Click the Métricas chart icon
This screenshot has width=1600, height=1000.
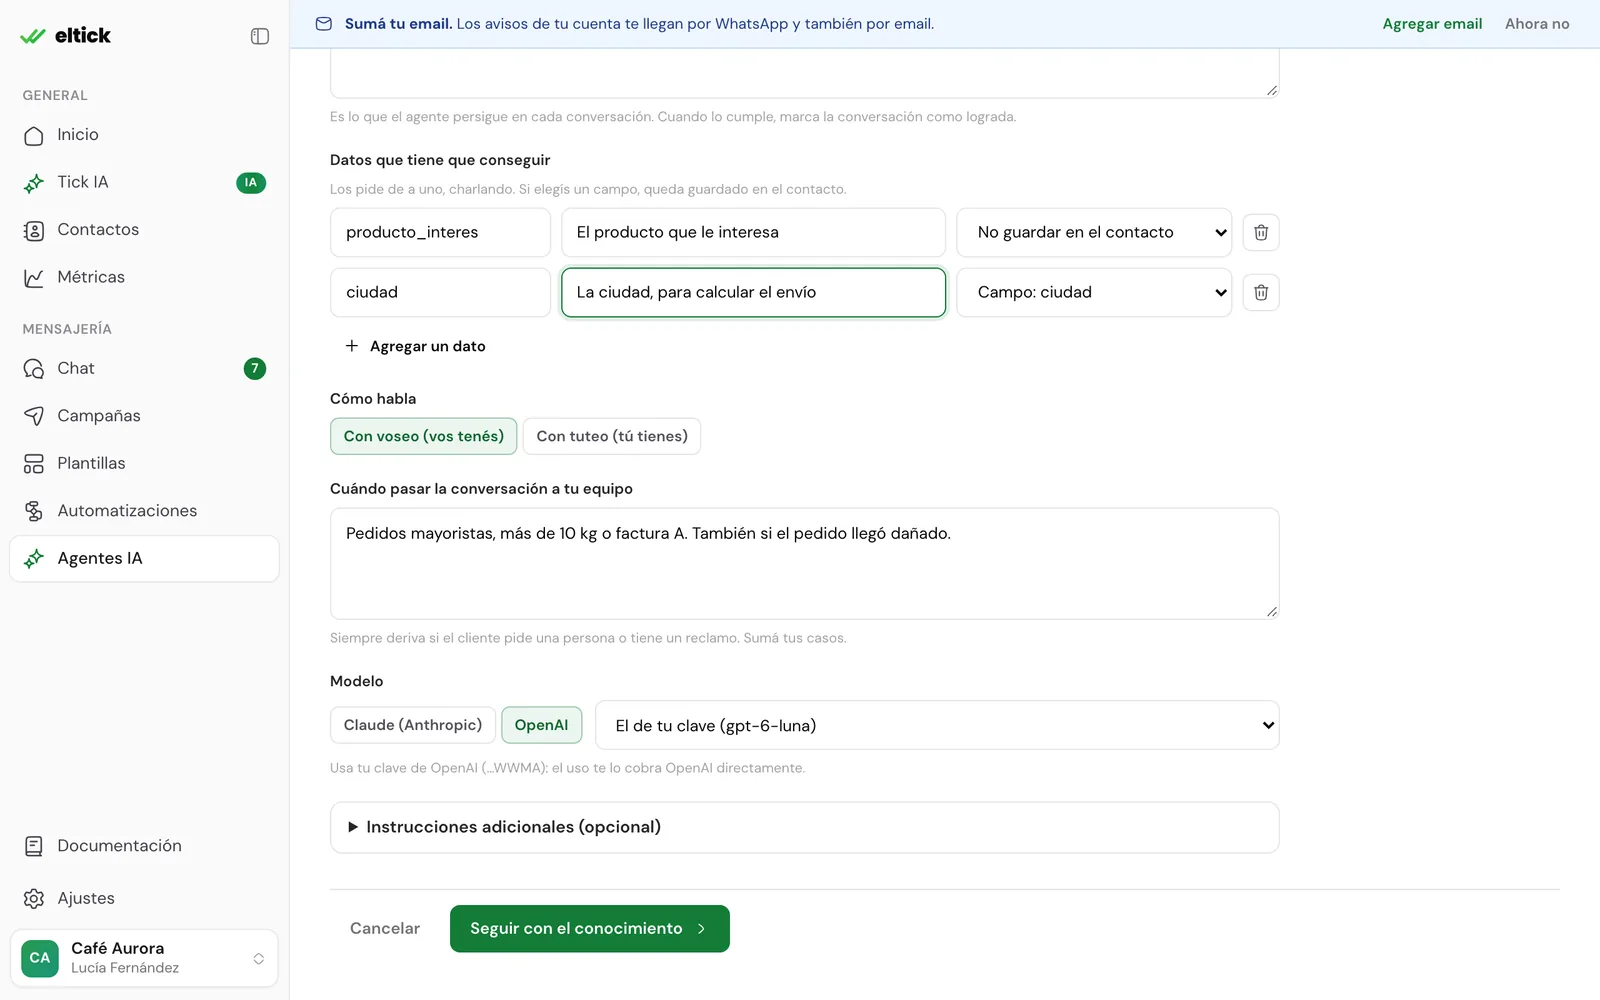34,278
